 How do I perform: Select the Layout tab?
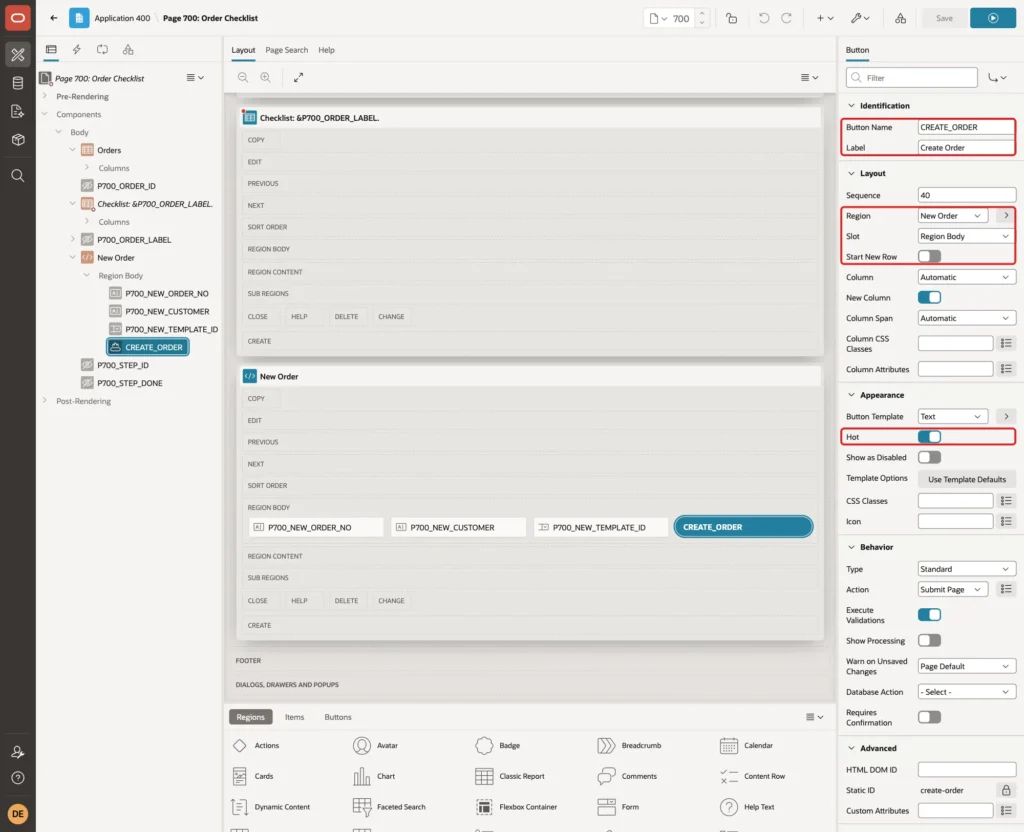coord(243,50)
